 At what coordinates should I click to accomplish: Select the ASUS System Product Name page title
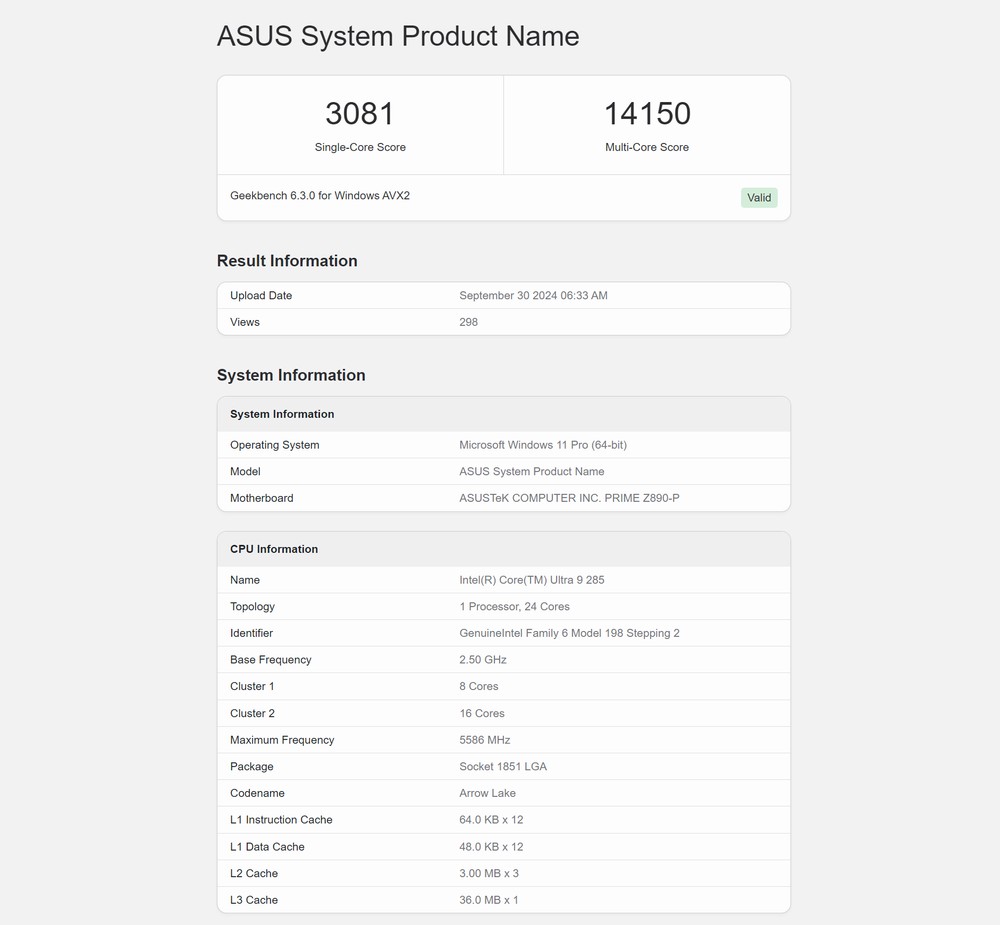[398, 36]
